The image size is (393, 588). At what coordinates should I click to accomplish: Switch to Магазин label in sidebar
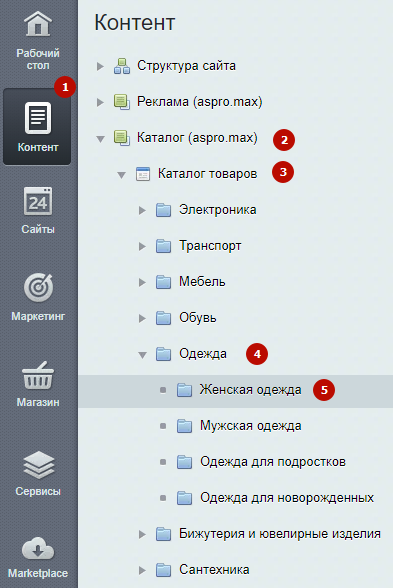click(x=38, y=402)
